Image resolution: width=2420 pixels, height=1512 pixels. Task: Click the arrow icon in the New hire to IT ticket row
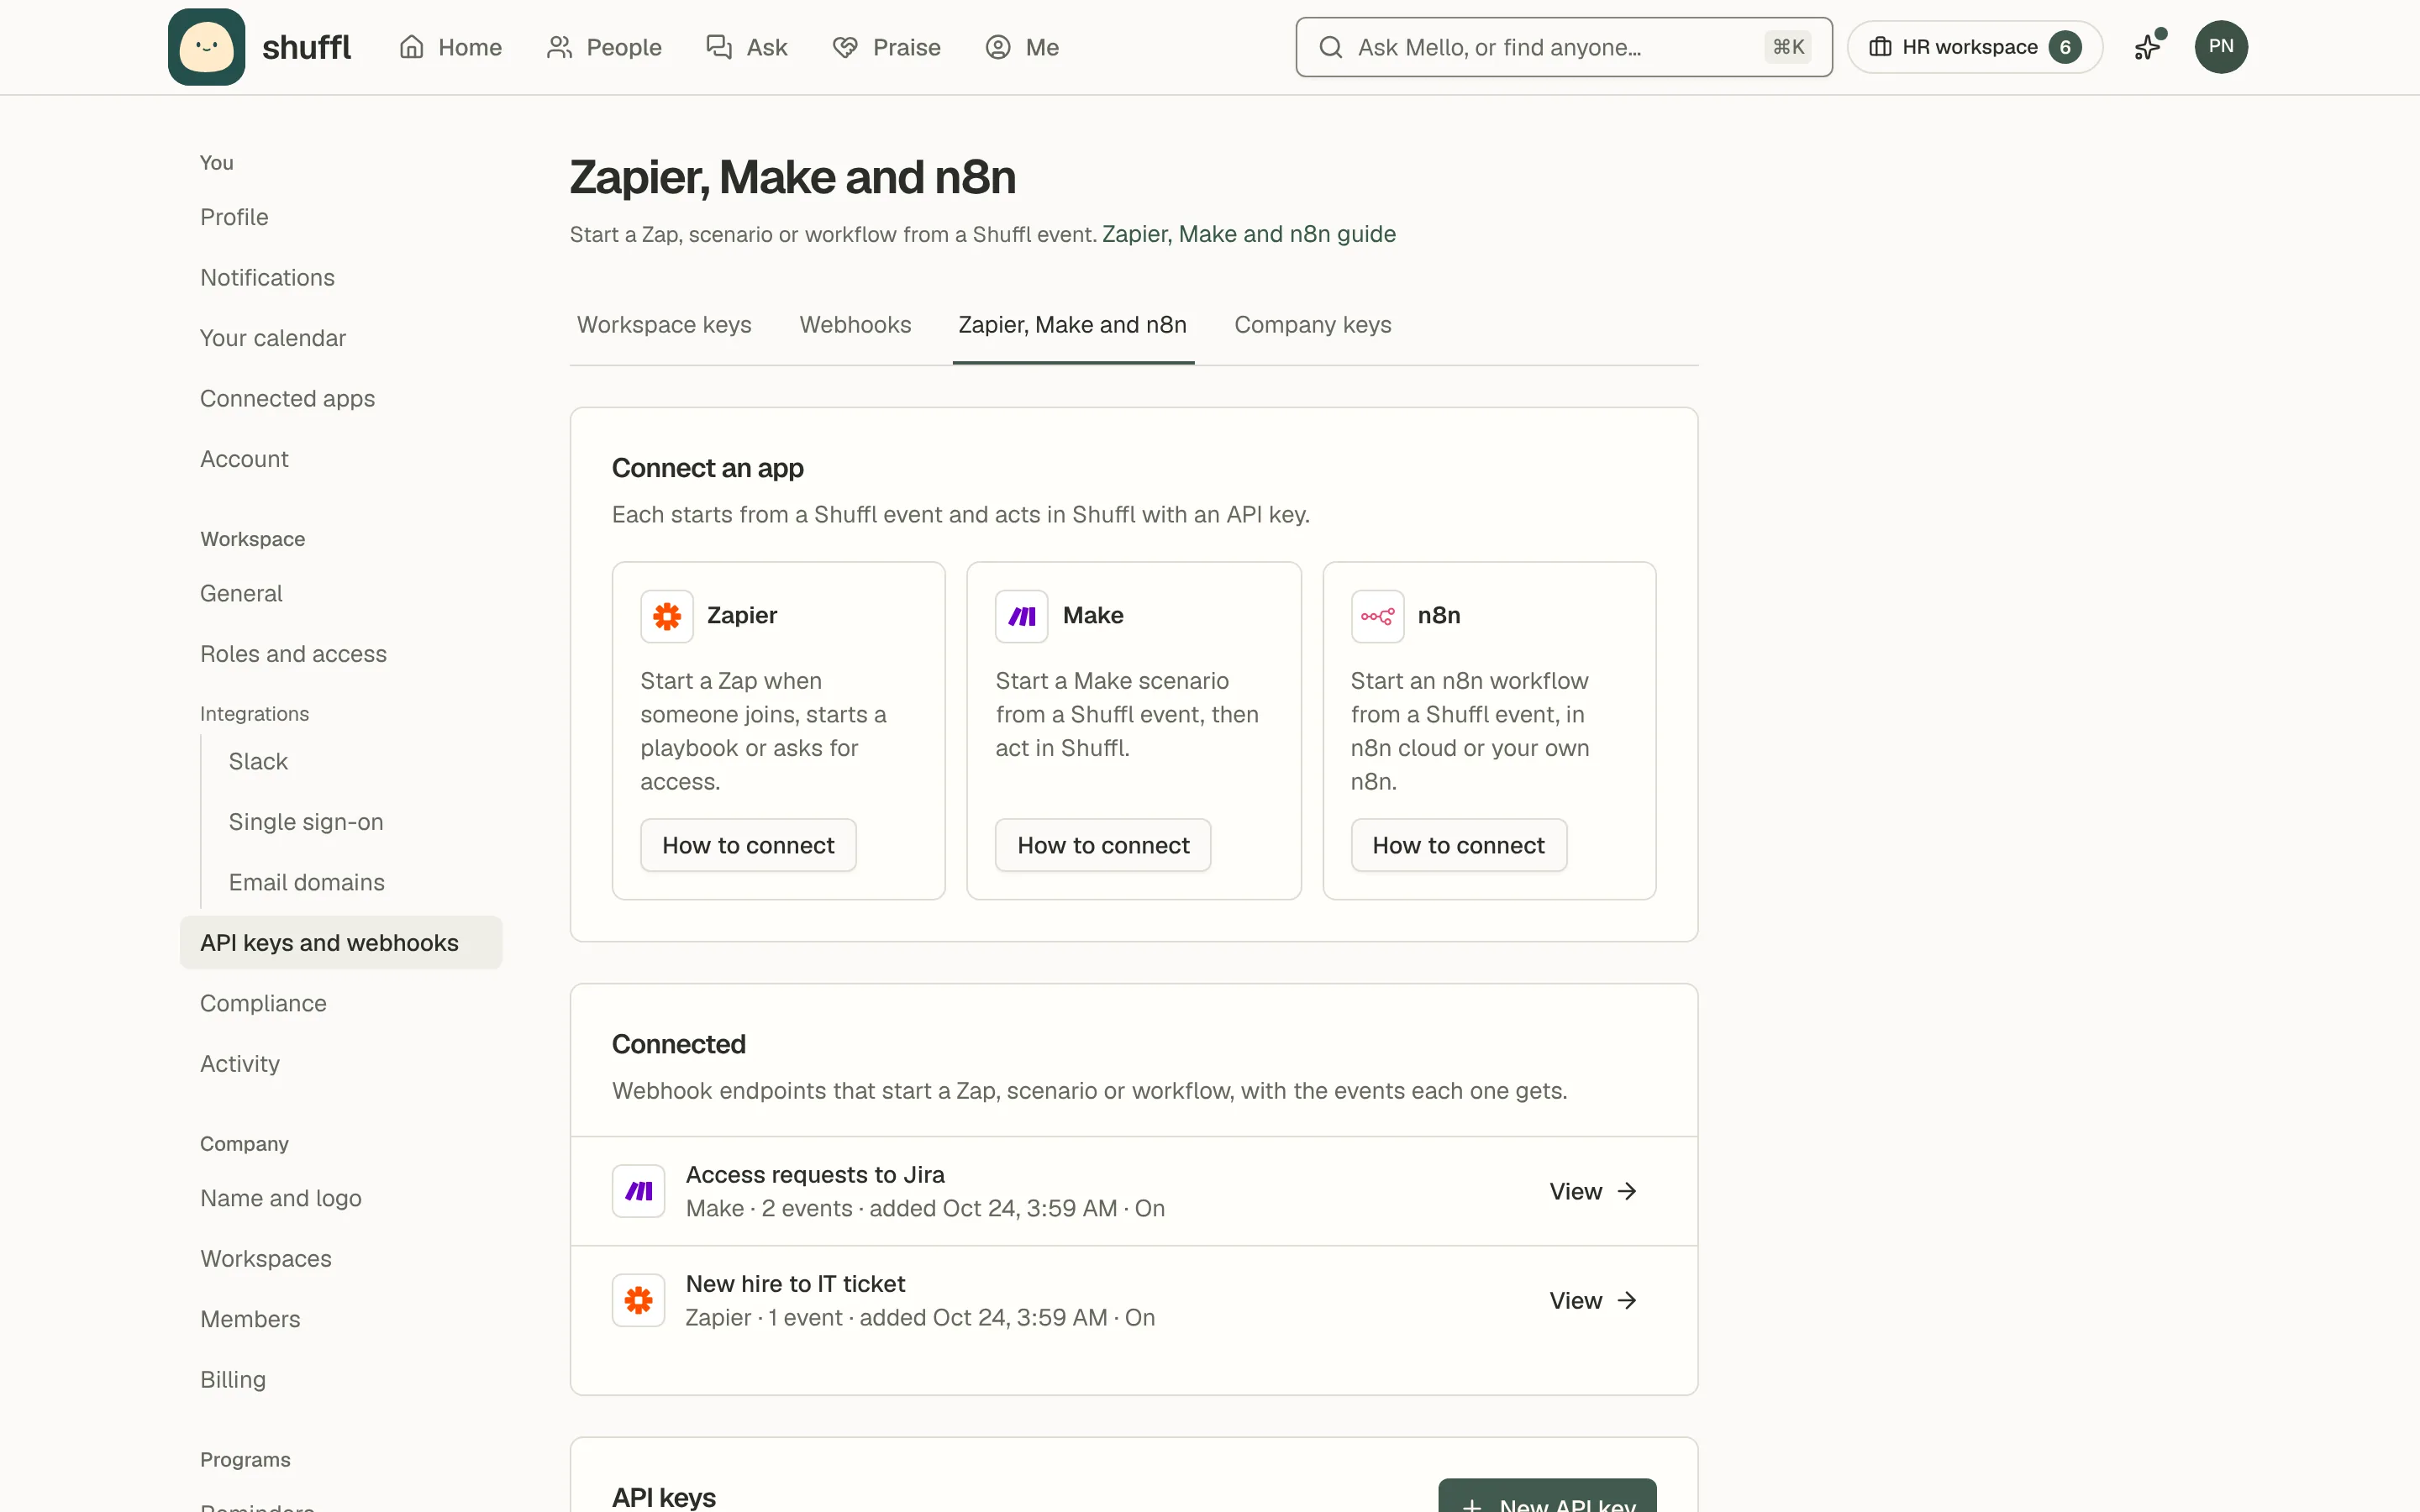pyautogui.click(x=1627, y=1300)
